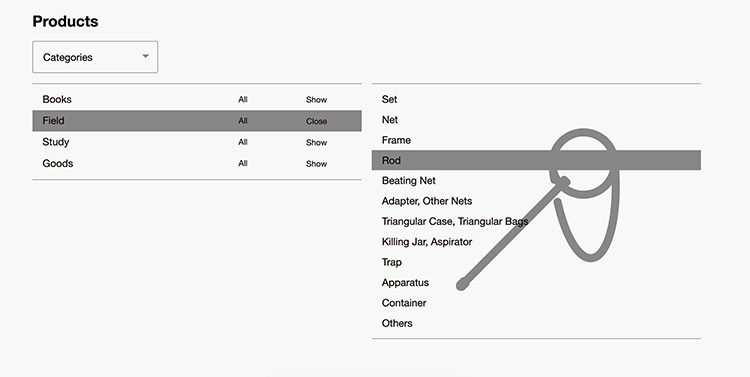View All items in Books
This screenshot has height=377, width=750.
pos(243,100)
